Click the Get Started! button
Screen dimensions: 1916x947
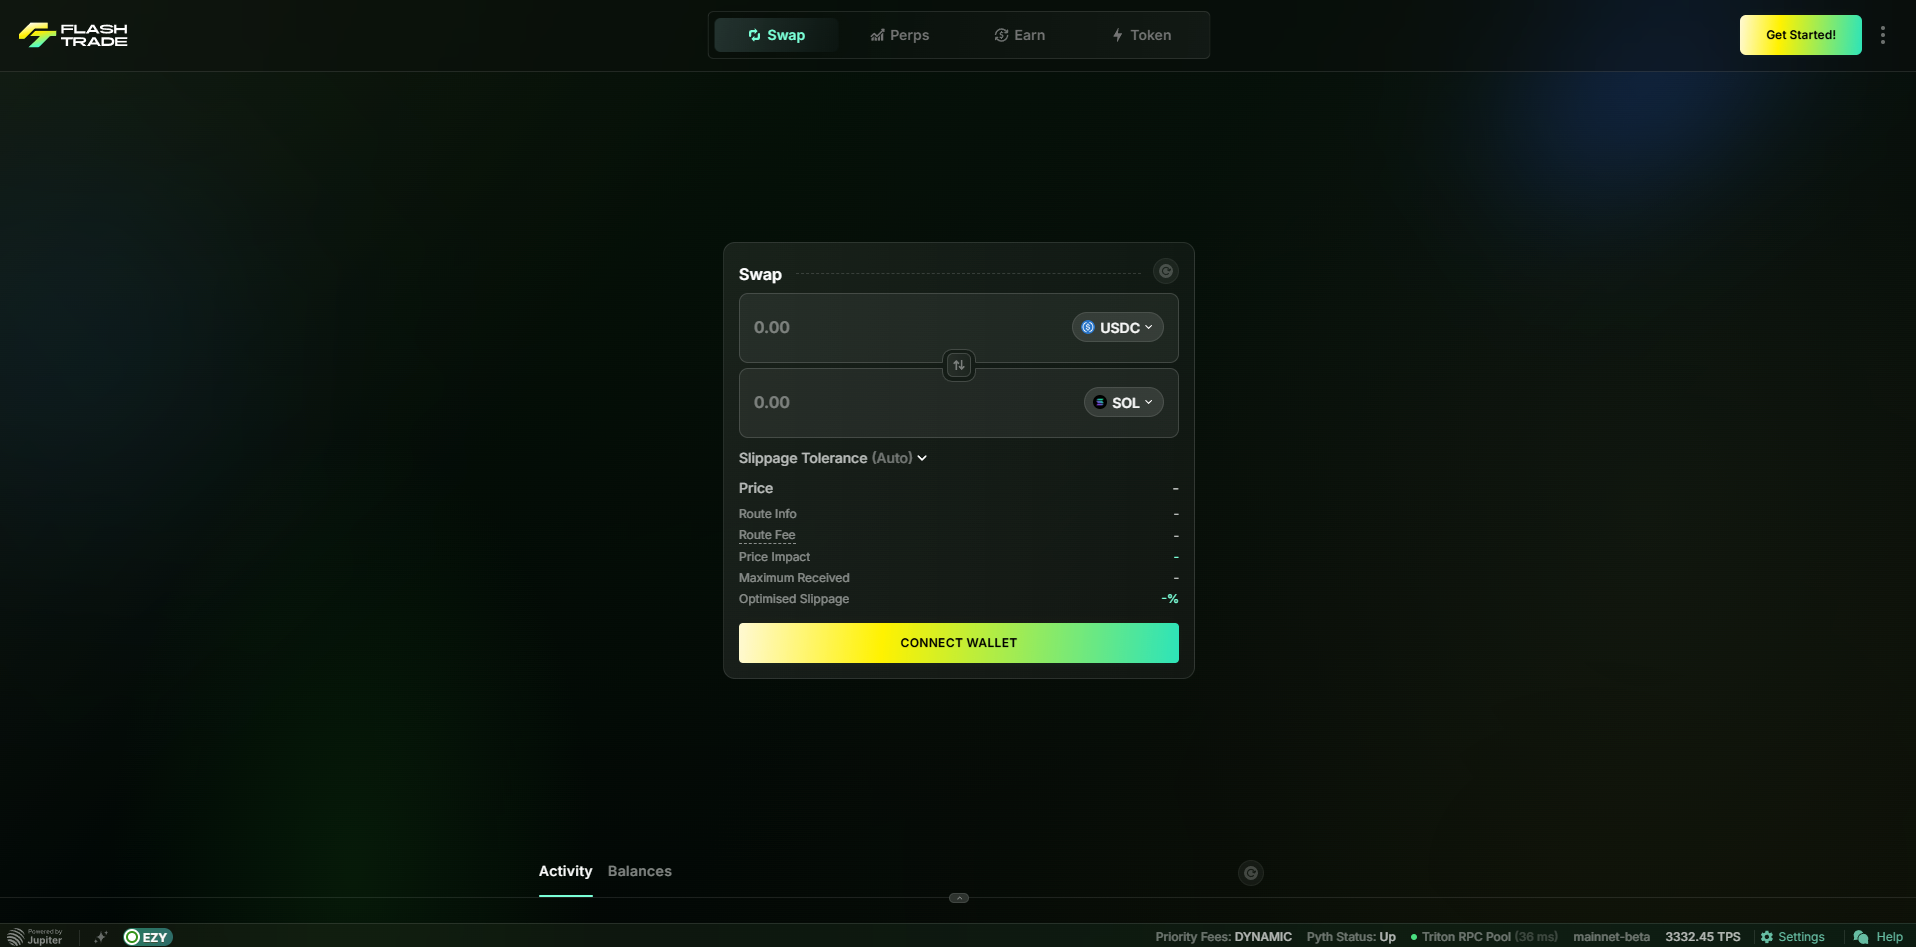pos(1800,35)
